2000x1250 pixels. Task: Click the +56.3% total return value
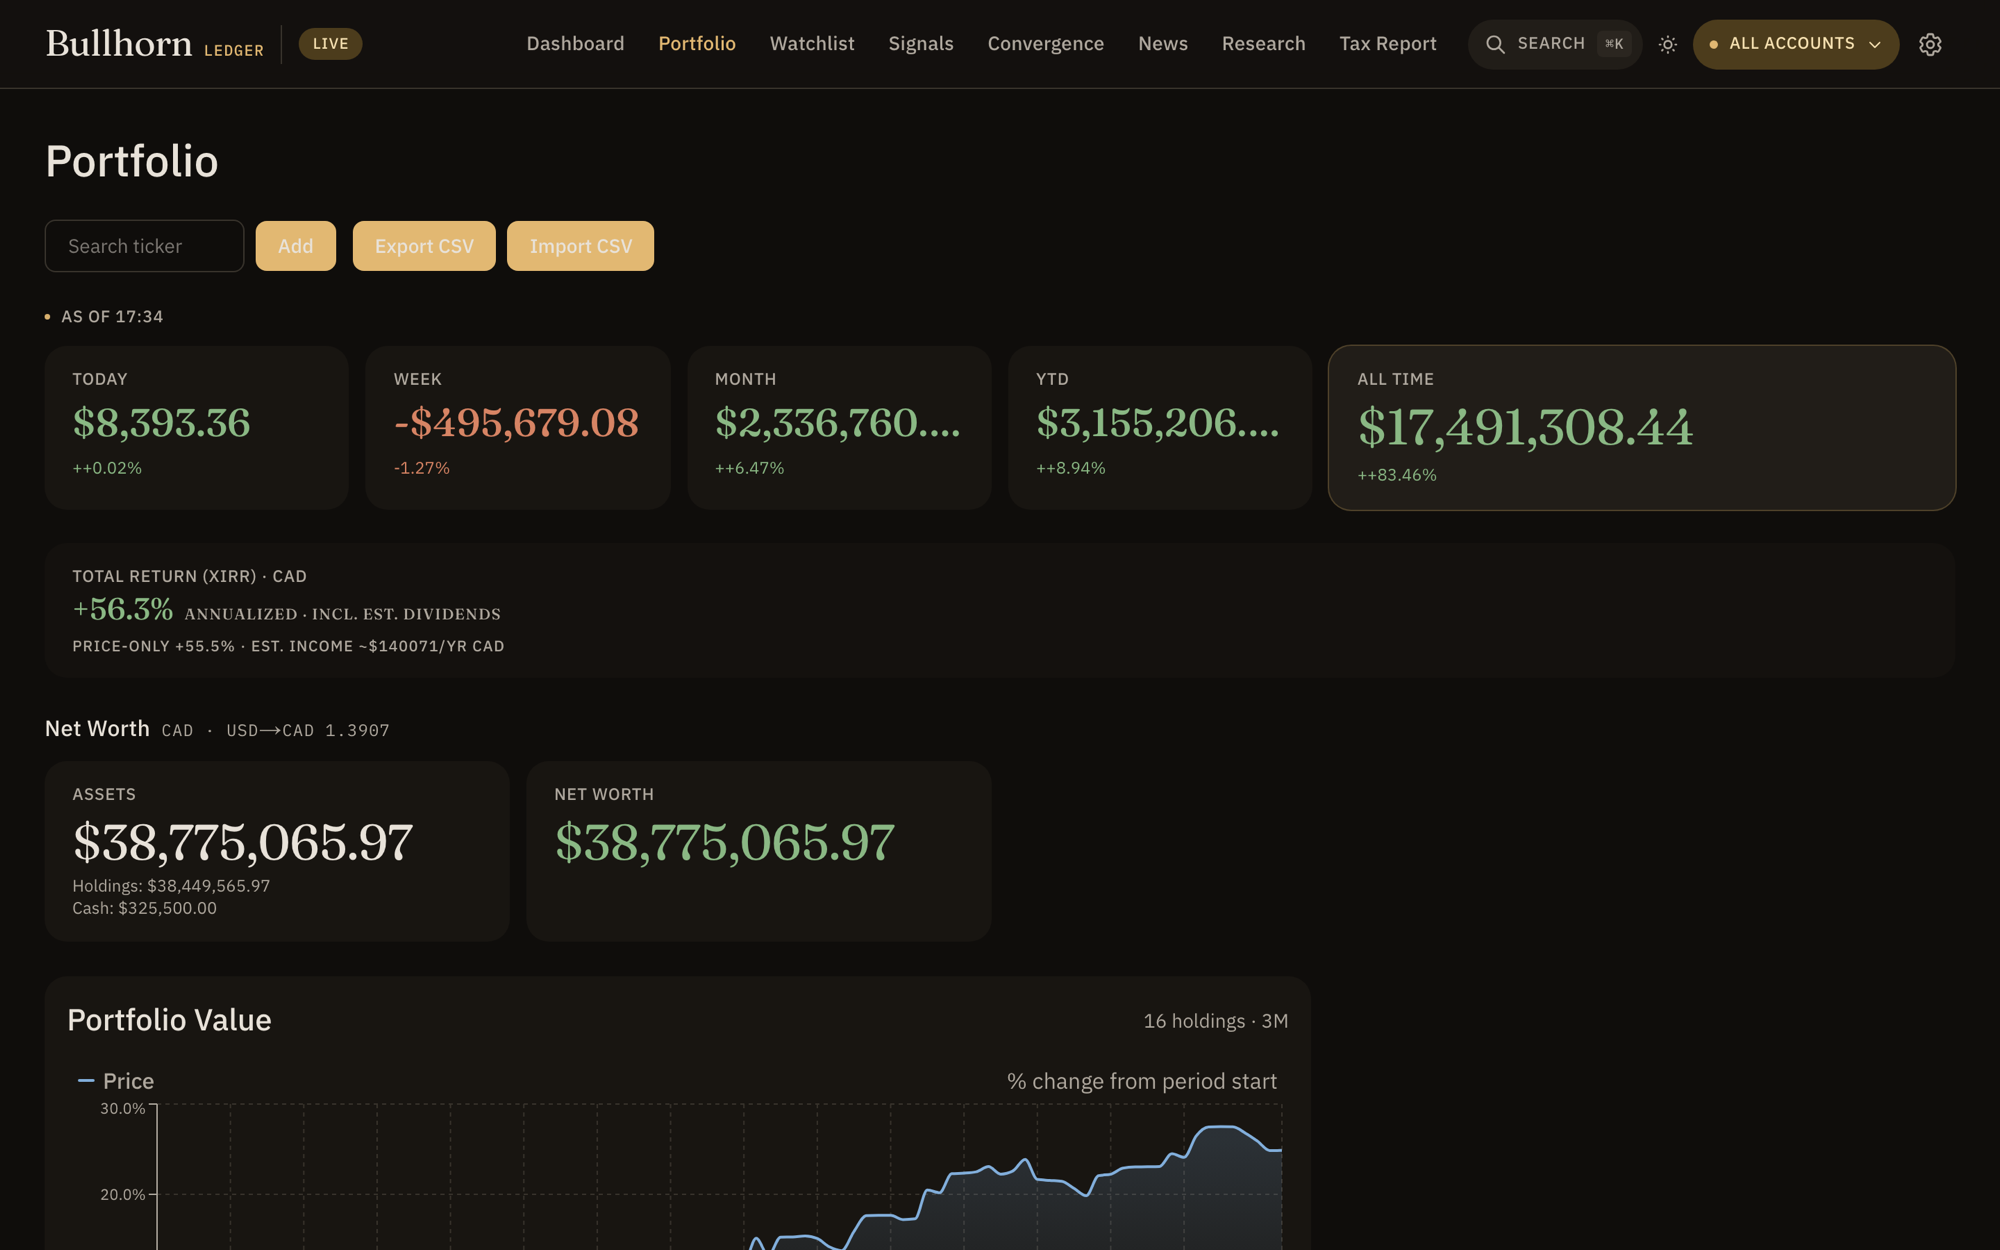coord(122,609)
